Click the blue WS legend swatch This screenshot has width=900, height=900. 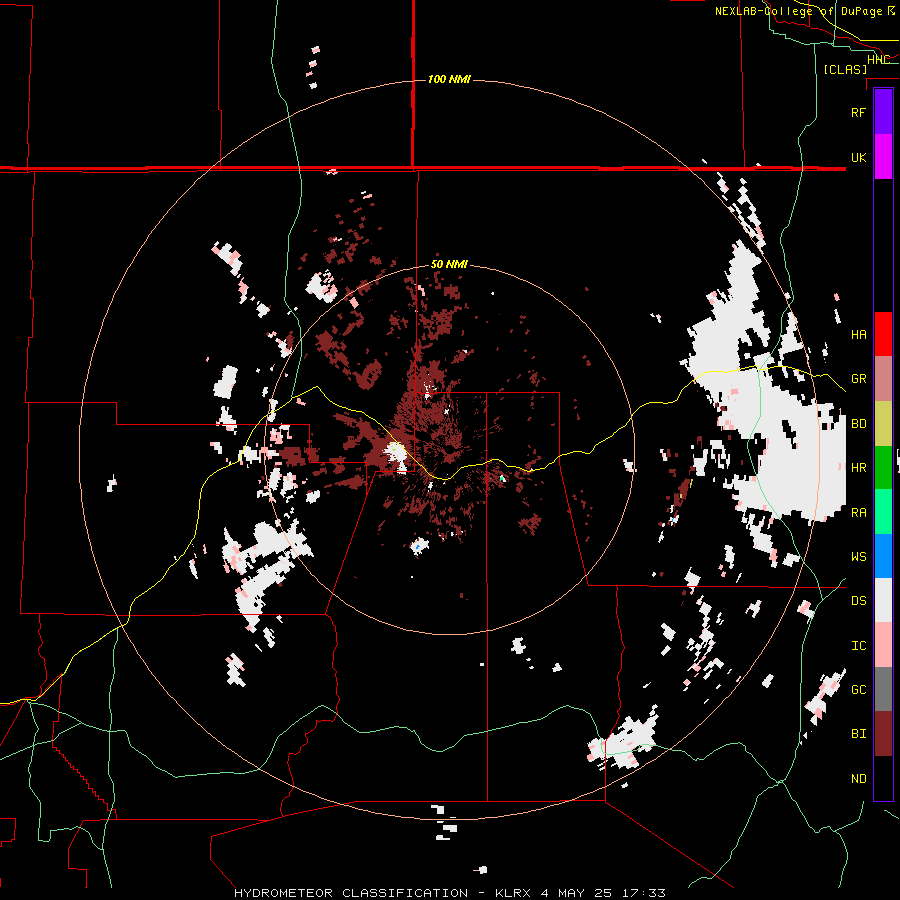(x=883, y=556)
